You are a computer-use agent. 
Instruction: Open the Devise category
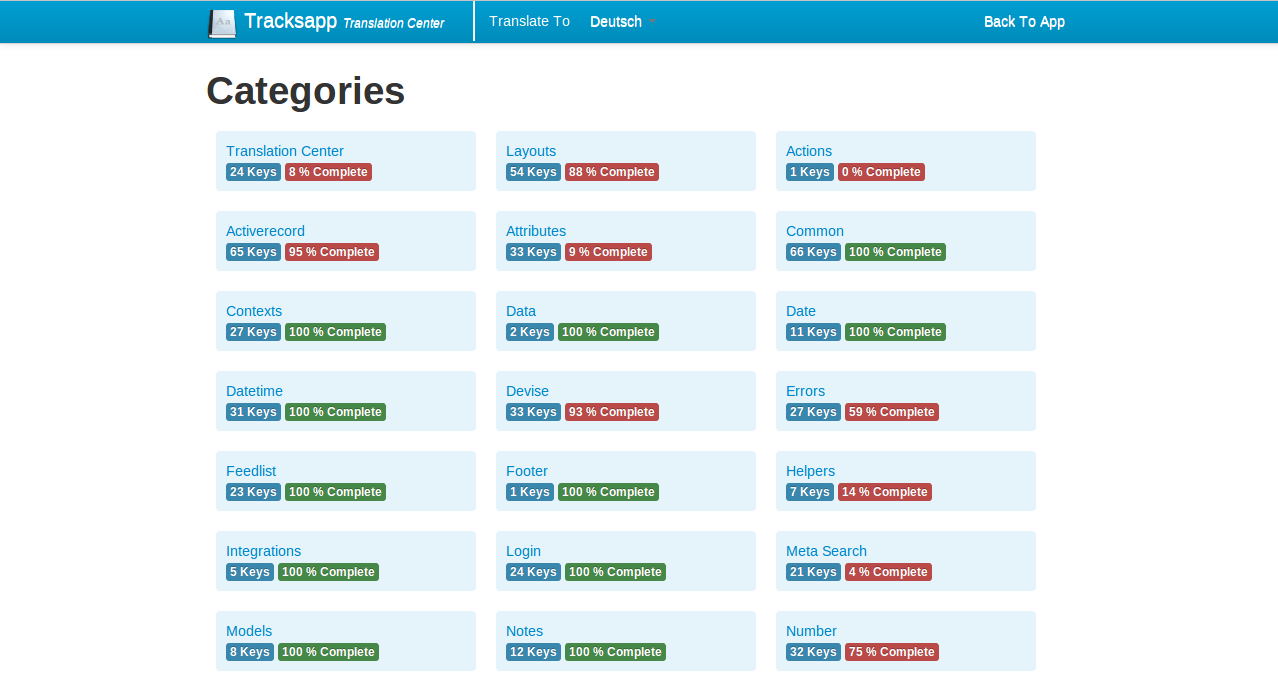click(x=527, y=391)
